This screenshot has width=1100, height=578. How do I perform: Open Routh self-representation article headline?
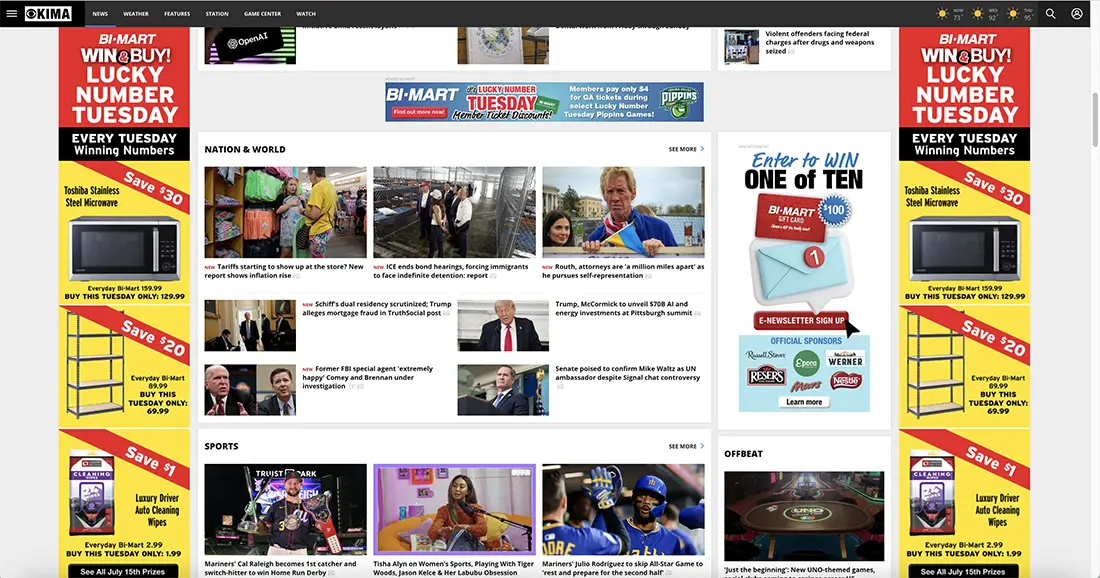coord(623,271)
